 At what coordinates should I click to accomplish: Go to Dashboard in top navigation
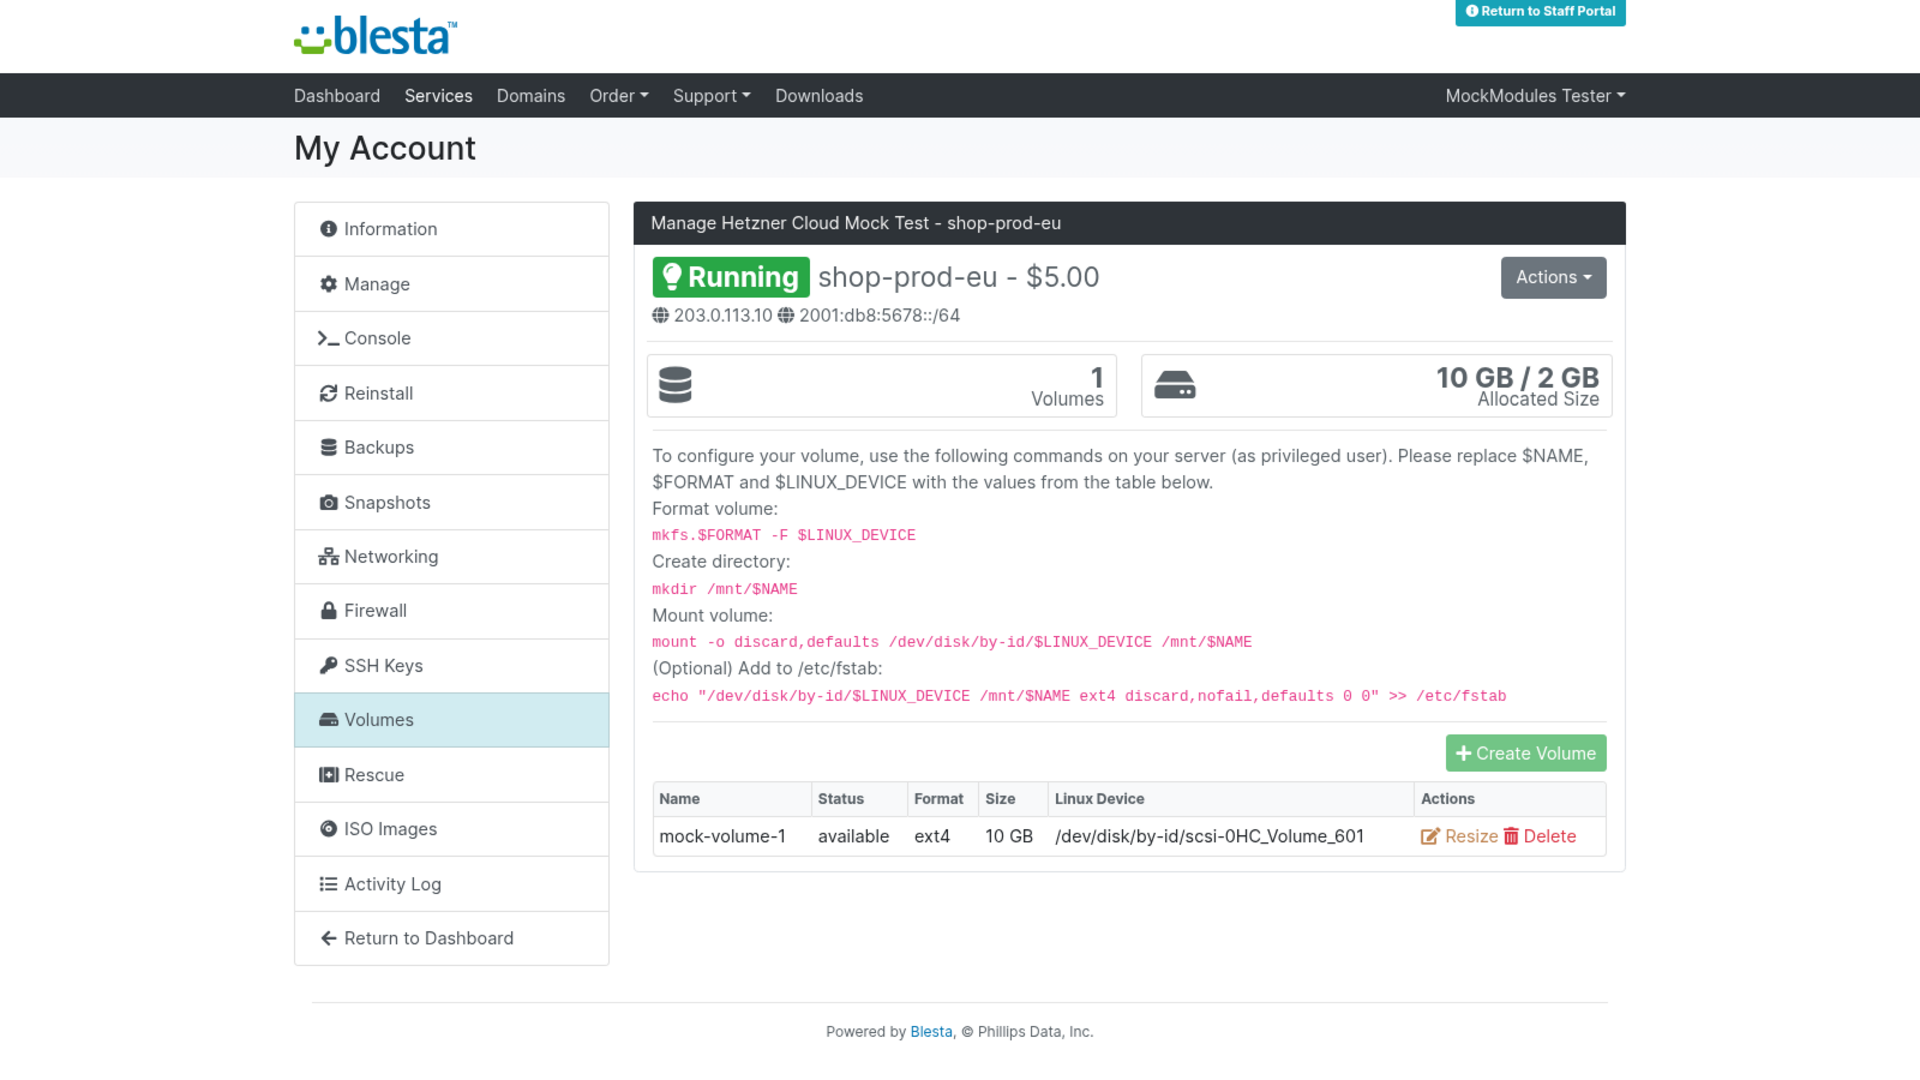(337, 96)
